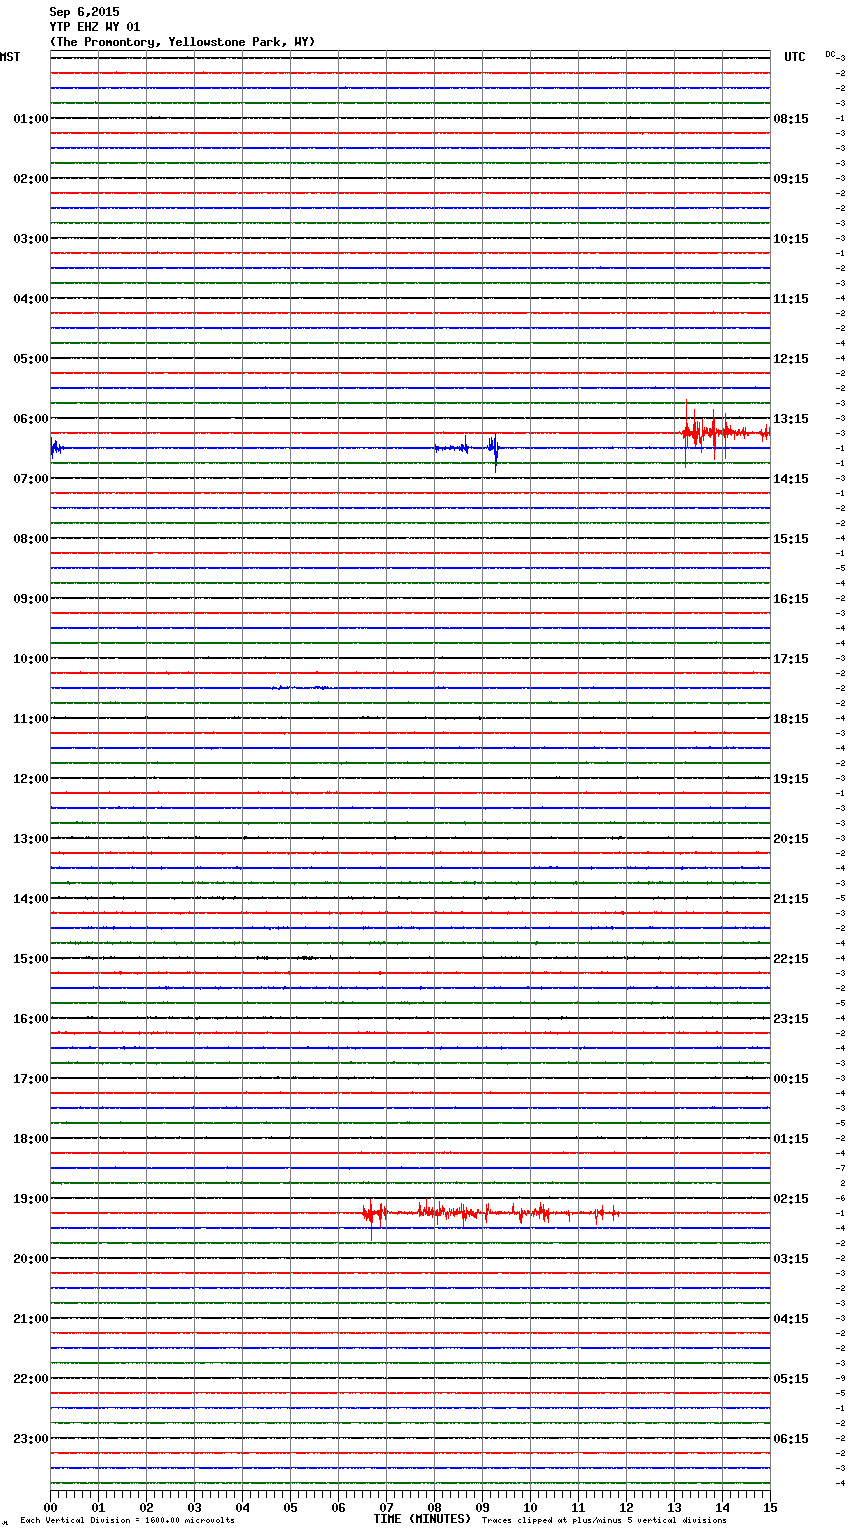850x1534 pixels.
Task: Click the 06:15 UTC time label
Action: click(x=791, y=1439)
